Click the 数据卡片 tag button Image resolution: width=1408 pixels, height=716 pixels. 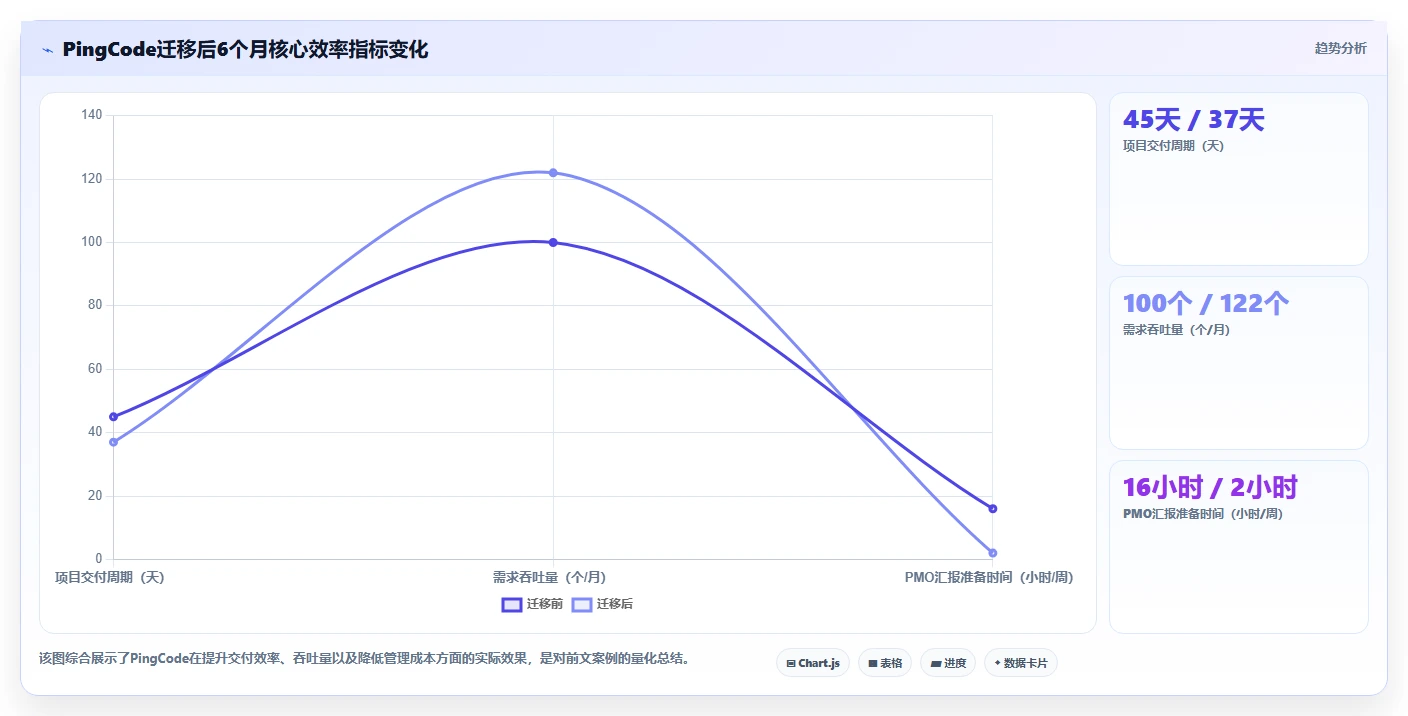click(x=1021, y=663)
